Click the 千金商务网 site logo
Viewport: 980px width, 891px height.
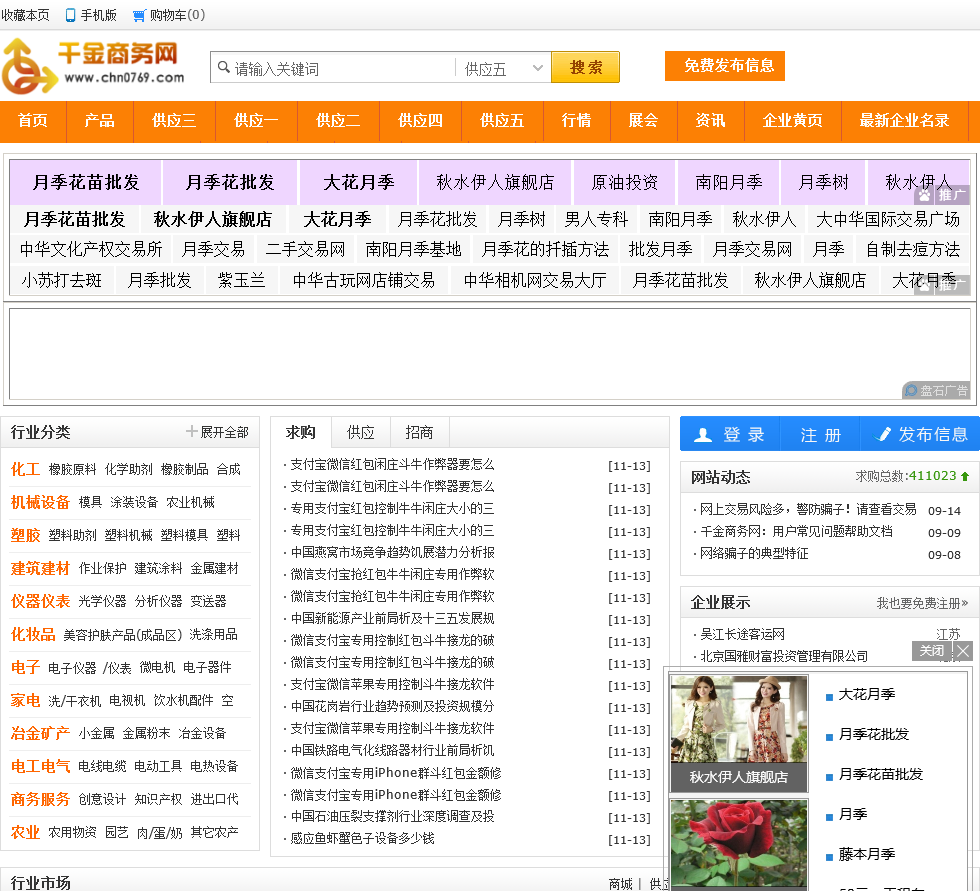(x=93, y=66)
